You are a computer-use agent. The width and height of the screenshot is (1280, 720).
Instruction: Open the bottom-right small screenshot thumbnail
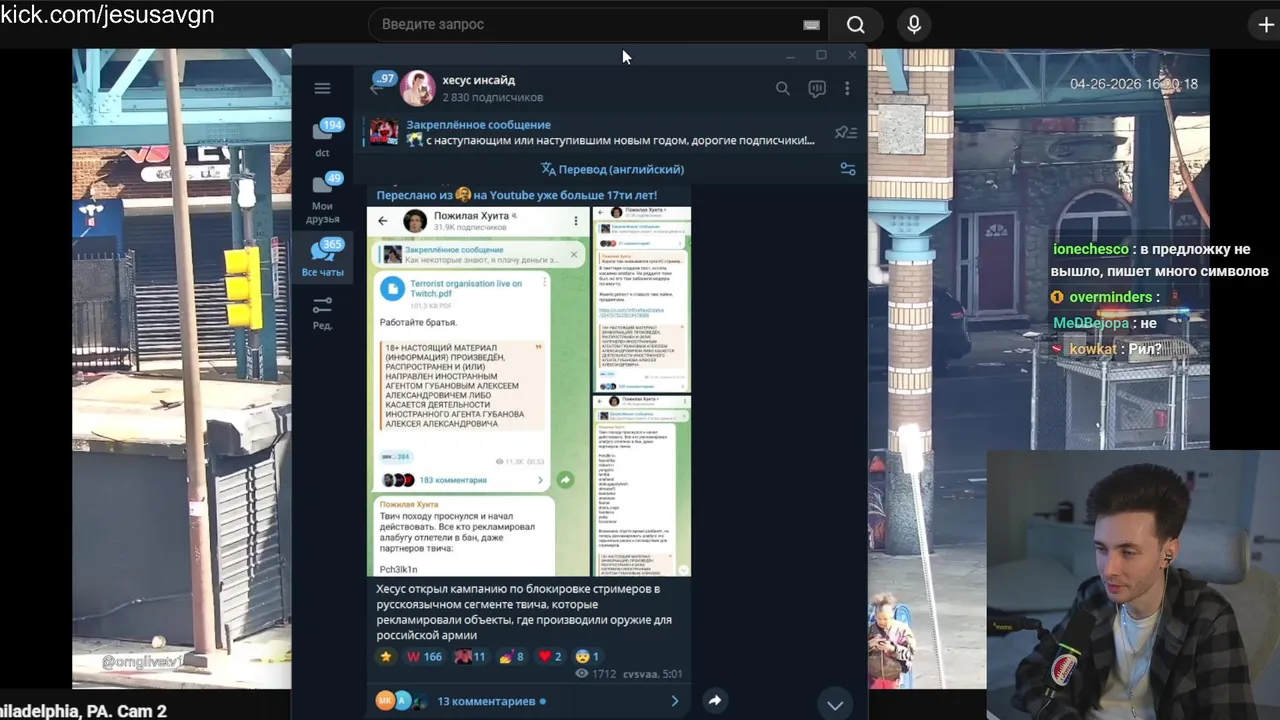[x=643, y=486]
